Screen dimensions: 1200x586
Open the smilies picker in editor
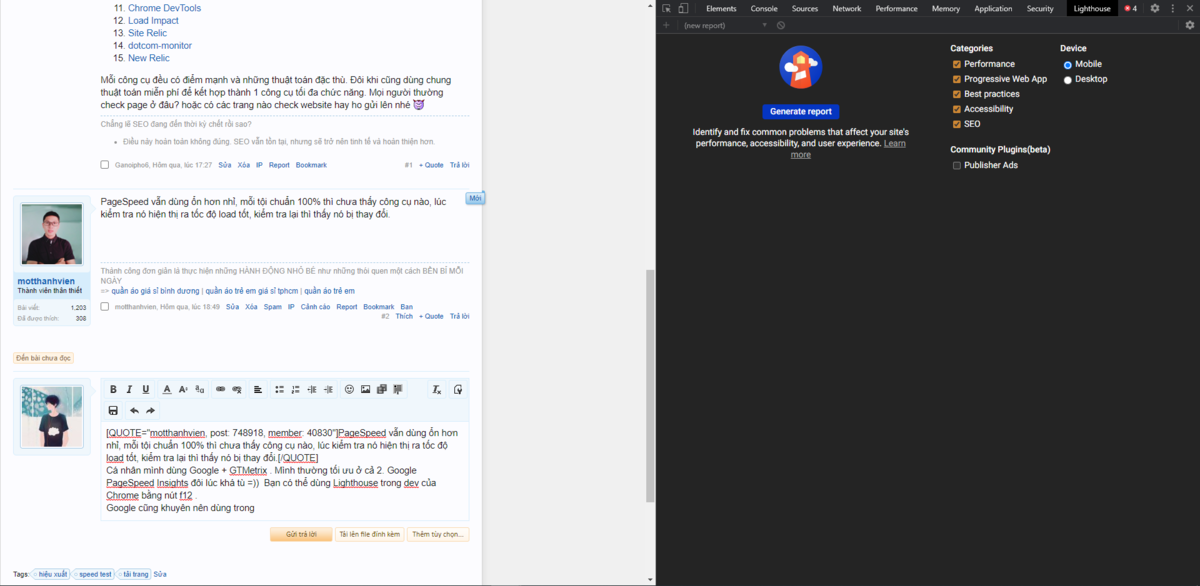click(349, 389)
